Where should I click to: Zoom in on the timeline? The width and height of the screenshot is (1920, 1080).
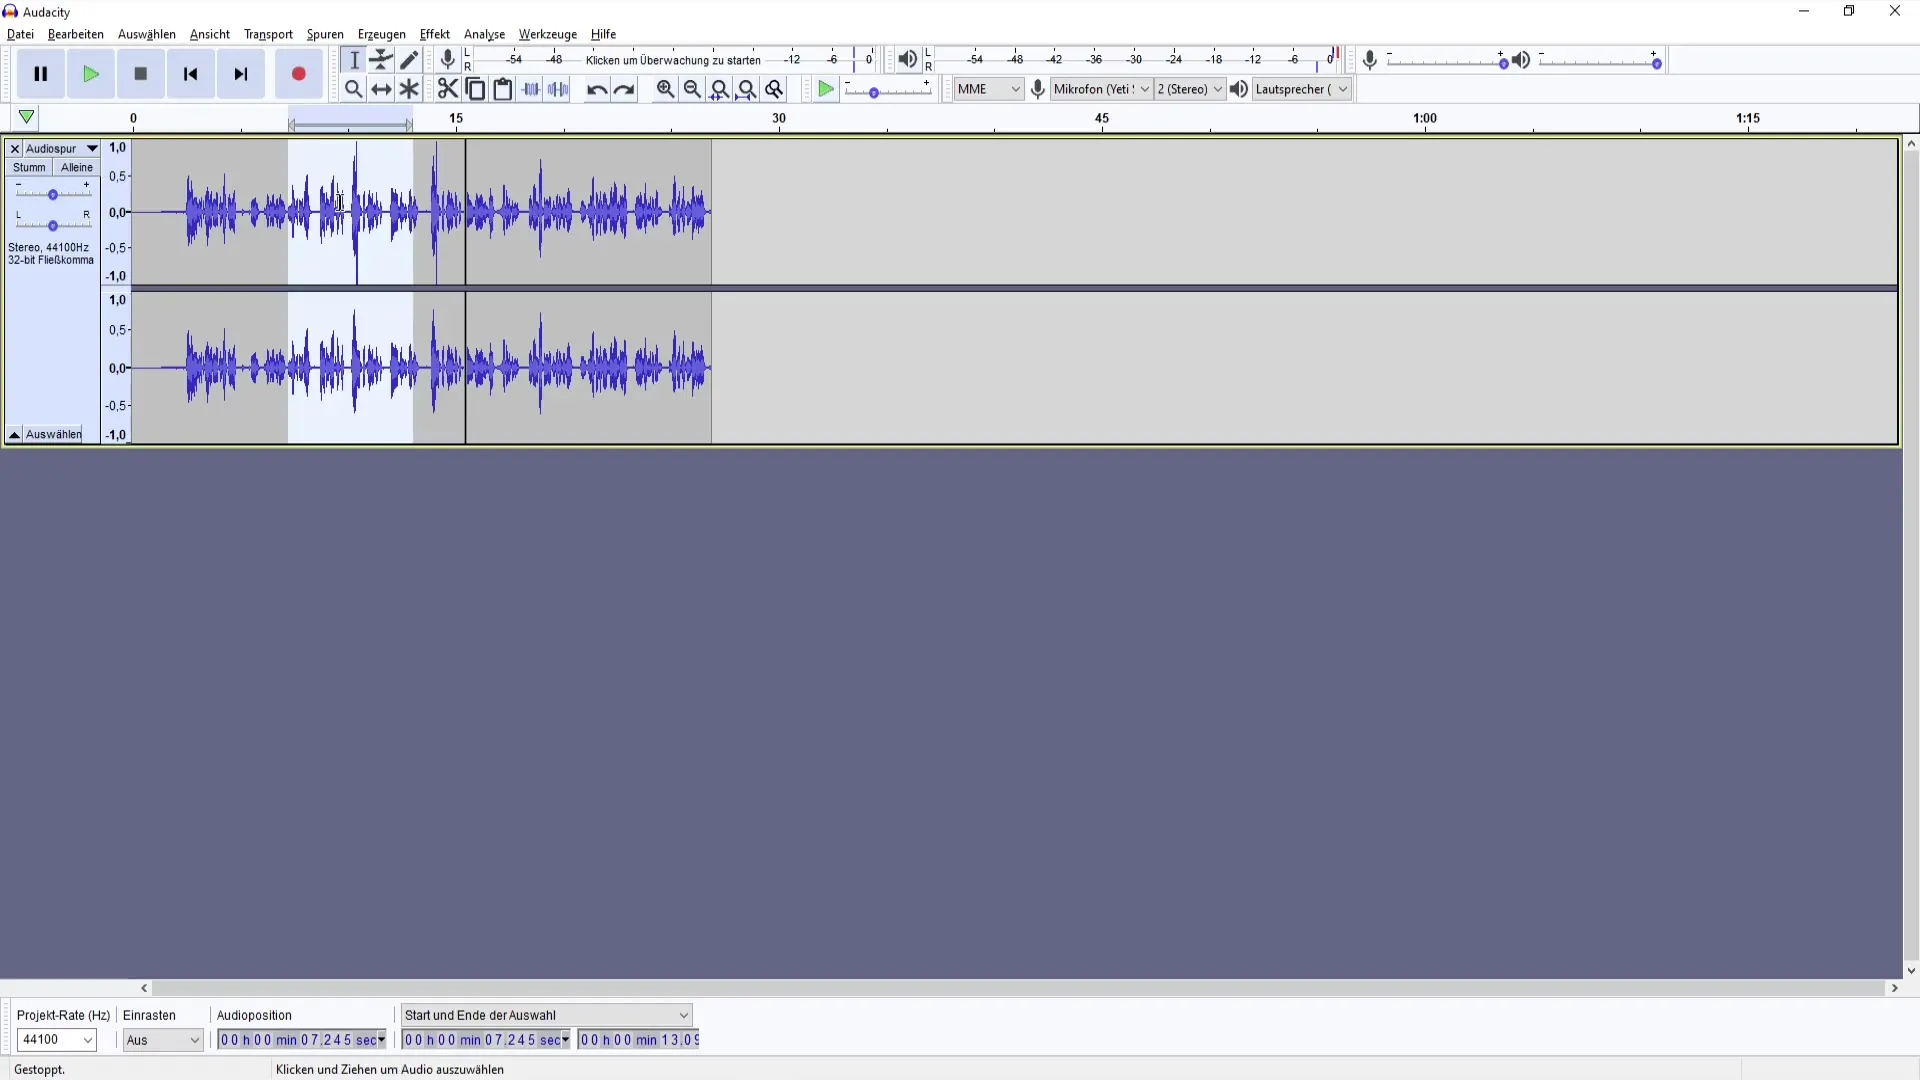click(x=665, y=89)
